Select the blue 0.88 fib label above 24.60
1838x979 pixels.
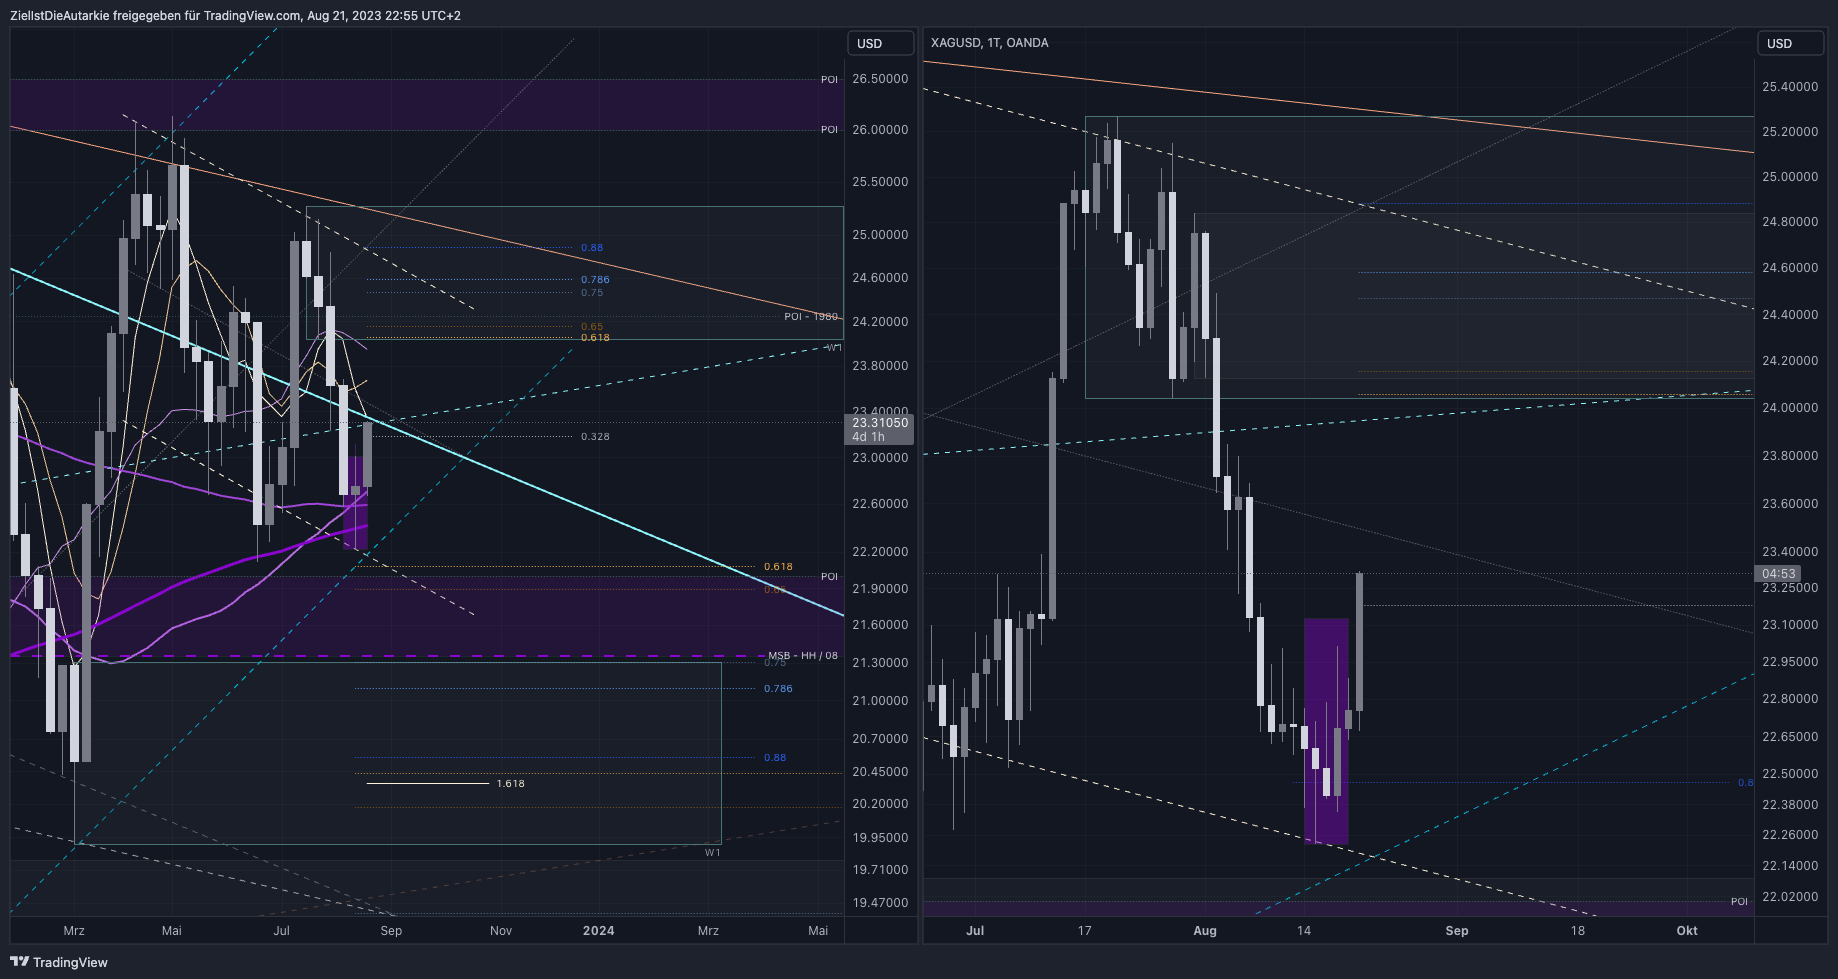(592, 248)
